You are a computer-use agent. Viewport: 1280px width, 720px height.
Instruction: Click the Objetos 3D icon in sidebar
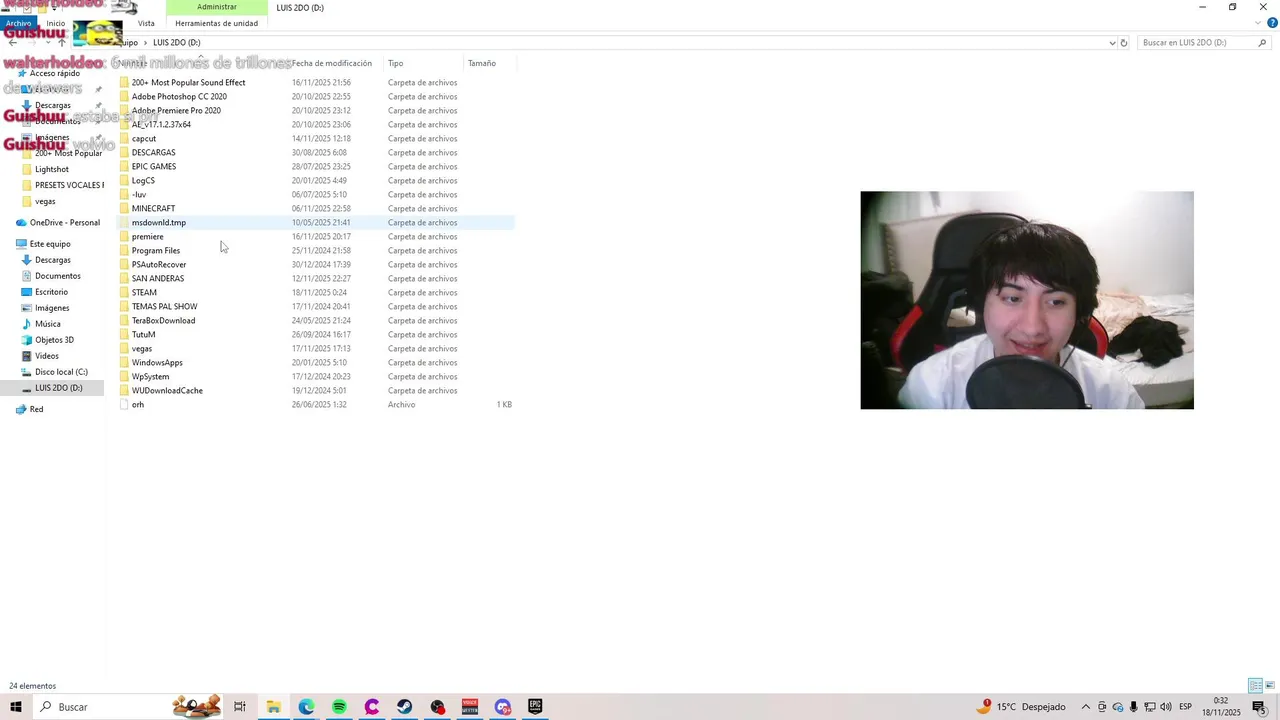click(27, 340)
